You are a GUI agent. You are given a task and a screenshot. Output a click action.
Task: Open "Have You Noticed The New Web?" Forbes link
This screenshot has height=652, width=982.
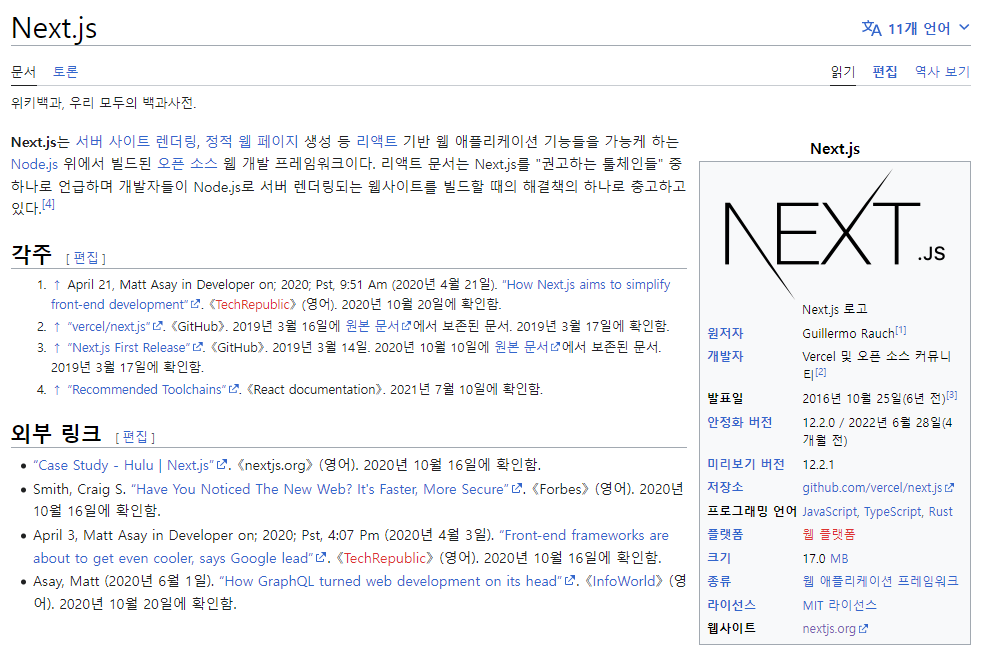click(327, 489)
